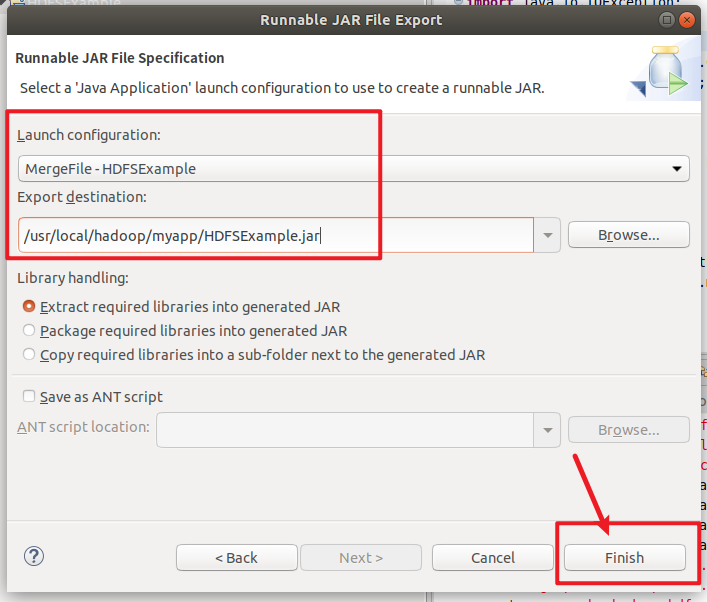The image size is (707, 602).
Task: Click into the Export destination path field
Action: tap(275, 236)
